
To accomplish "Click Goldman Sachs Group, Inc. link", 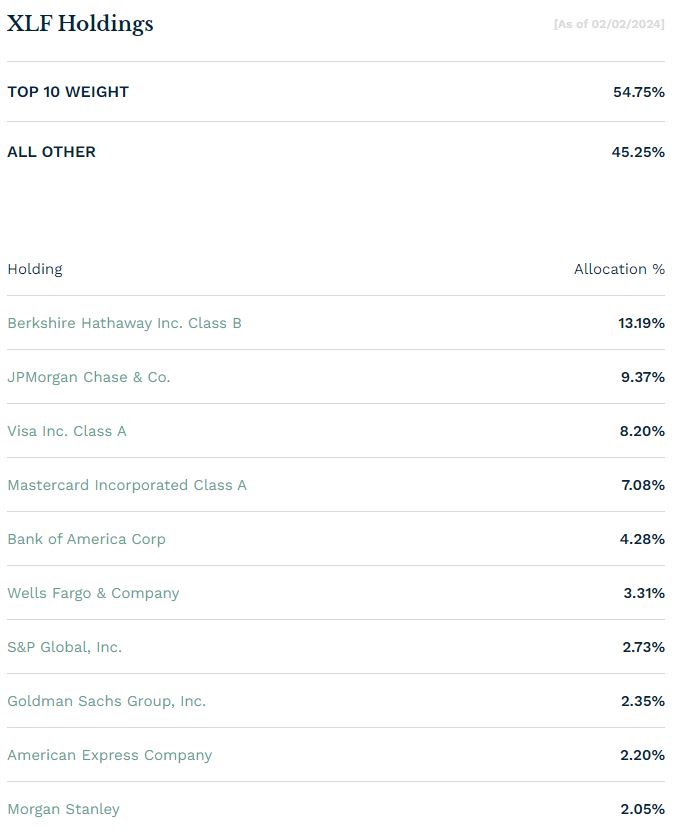I will (107, 702).
